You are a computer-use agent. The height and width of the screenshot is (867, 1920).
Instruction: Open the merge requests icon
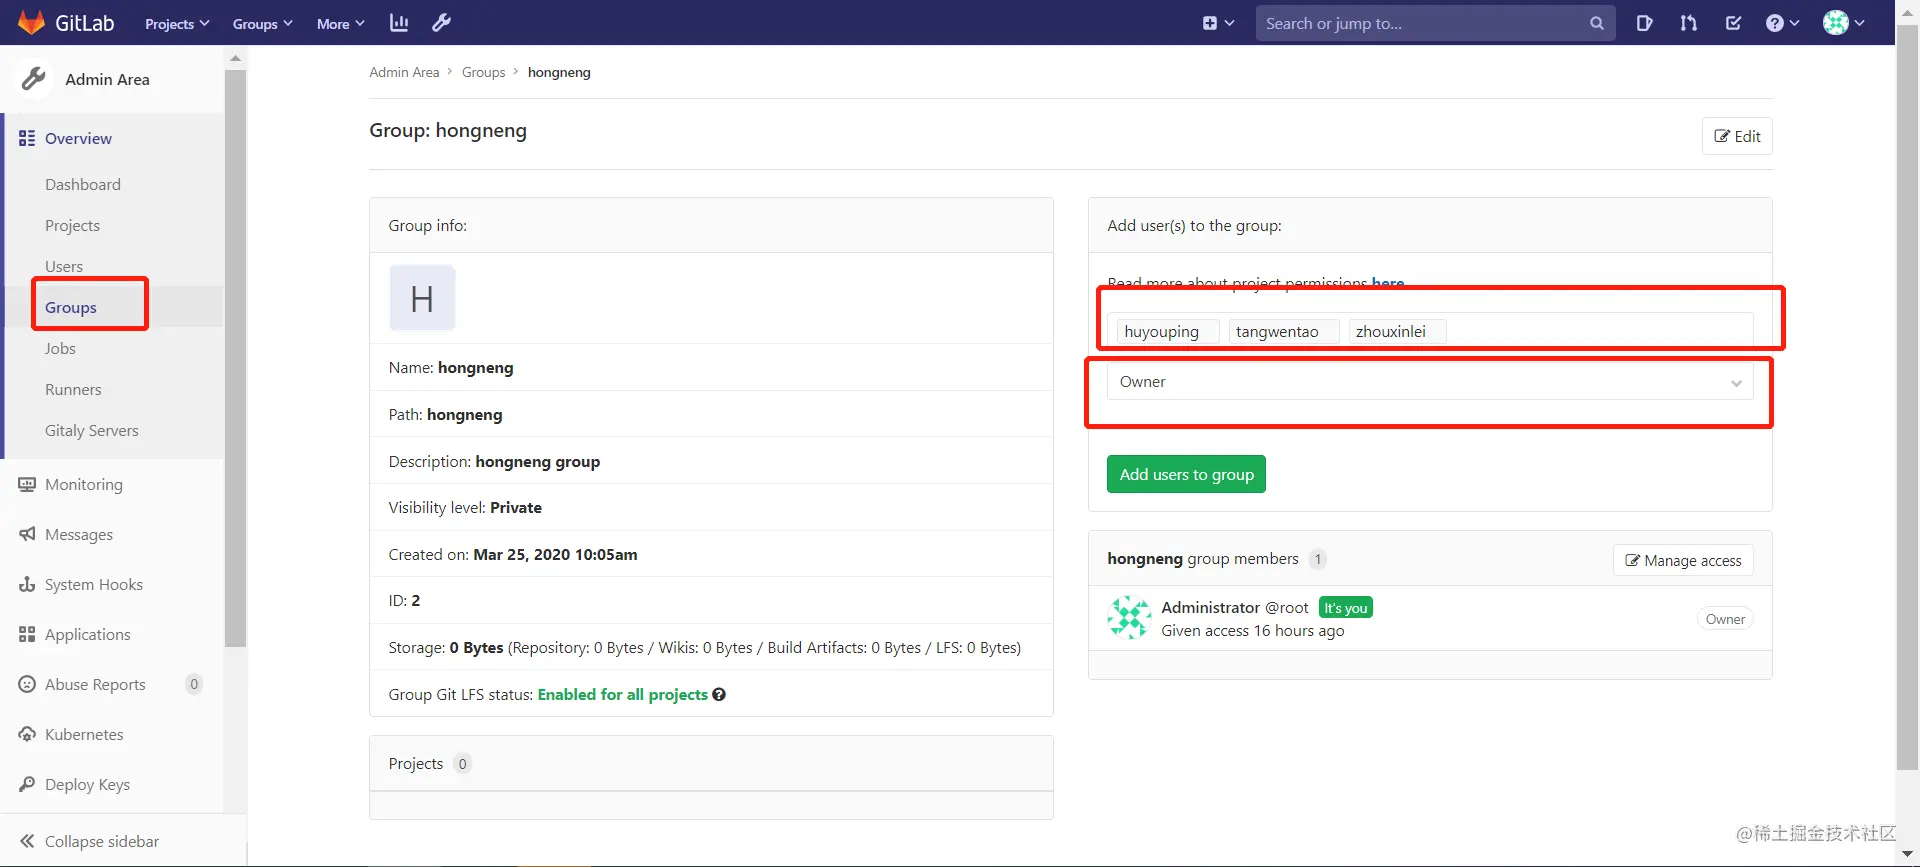click(1688, 23)
